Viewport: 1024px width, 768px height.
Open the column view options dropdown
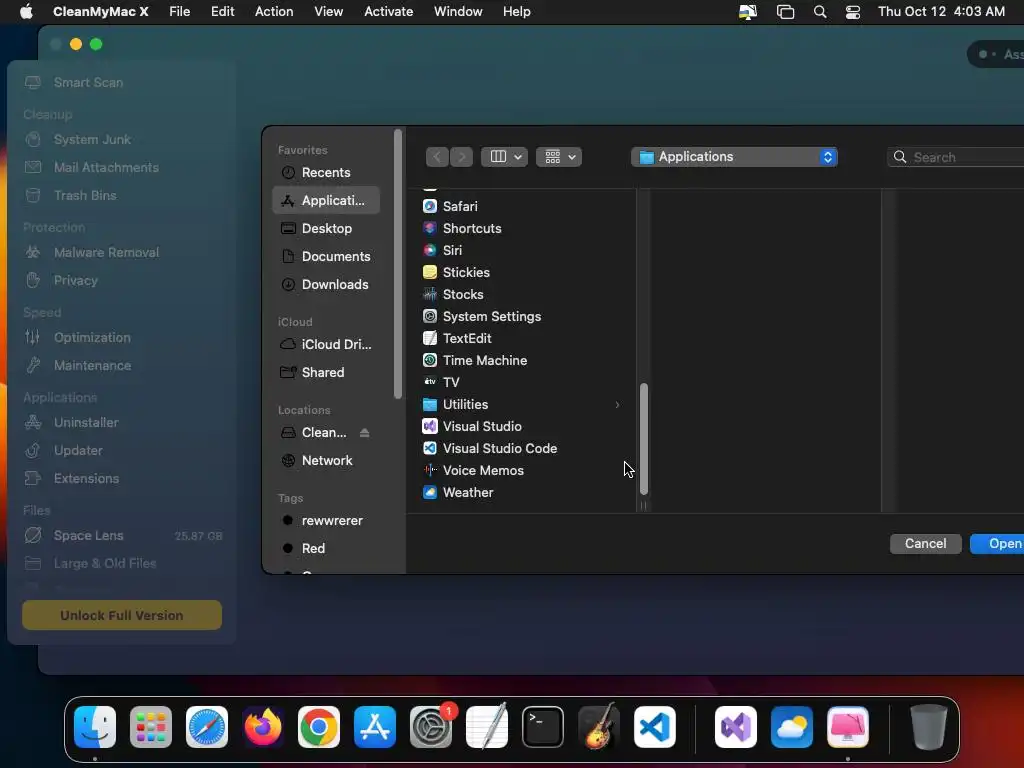tap(504, 157)
